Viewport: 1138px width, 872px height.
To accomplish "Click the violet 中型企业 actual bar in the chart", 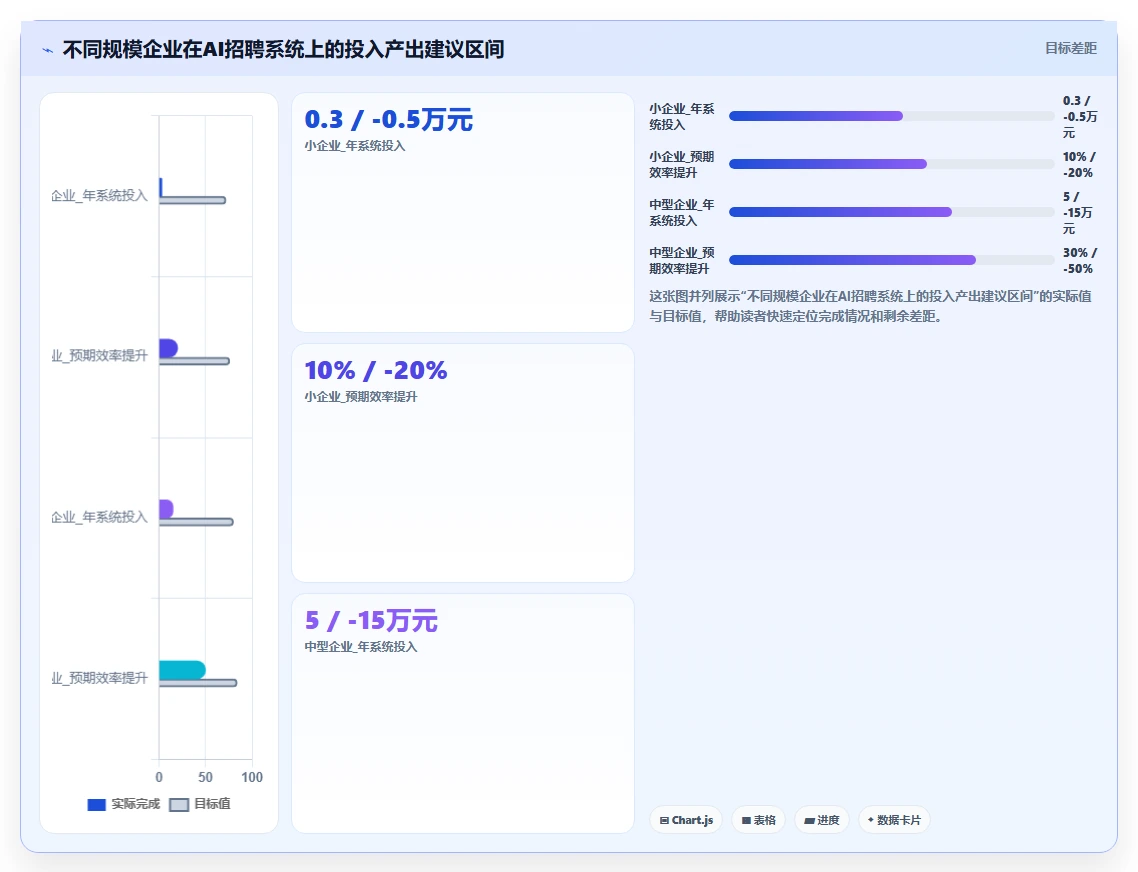I will click(166, 509).
